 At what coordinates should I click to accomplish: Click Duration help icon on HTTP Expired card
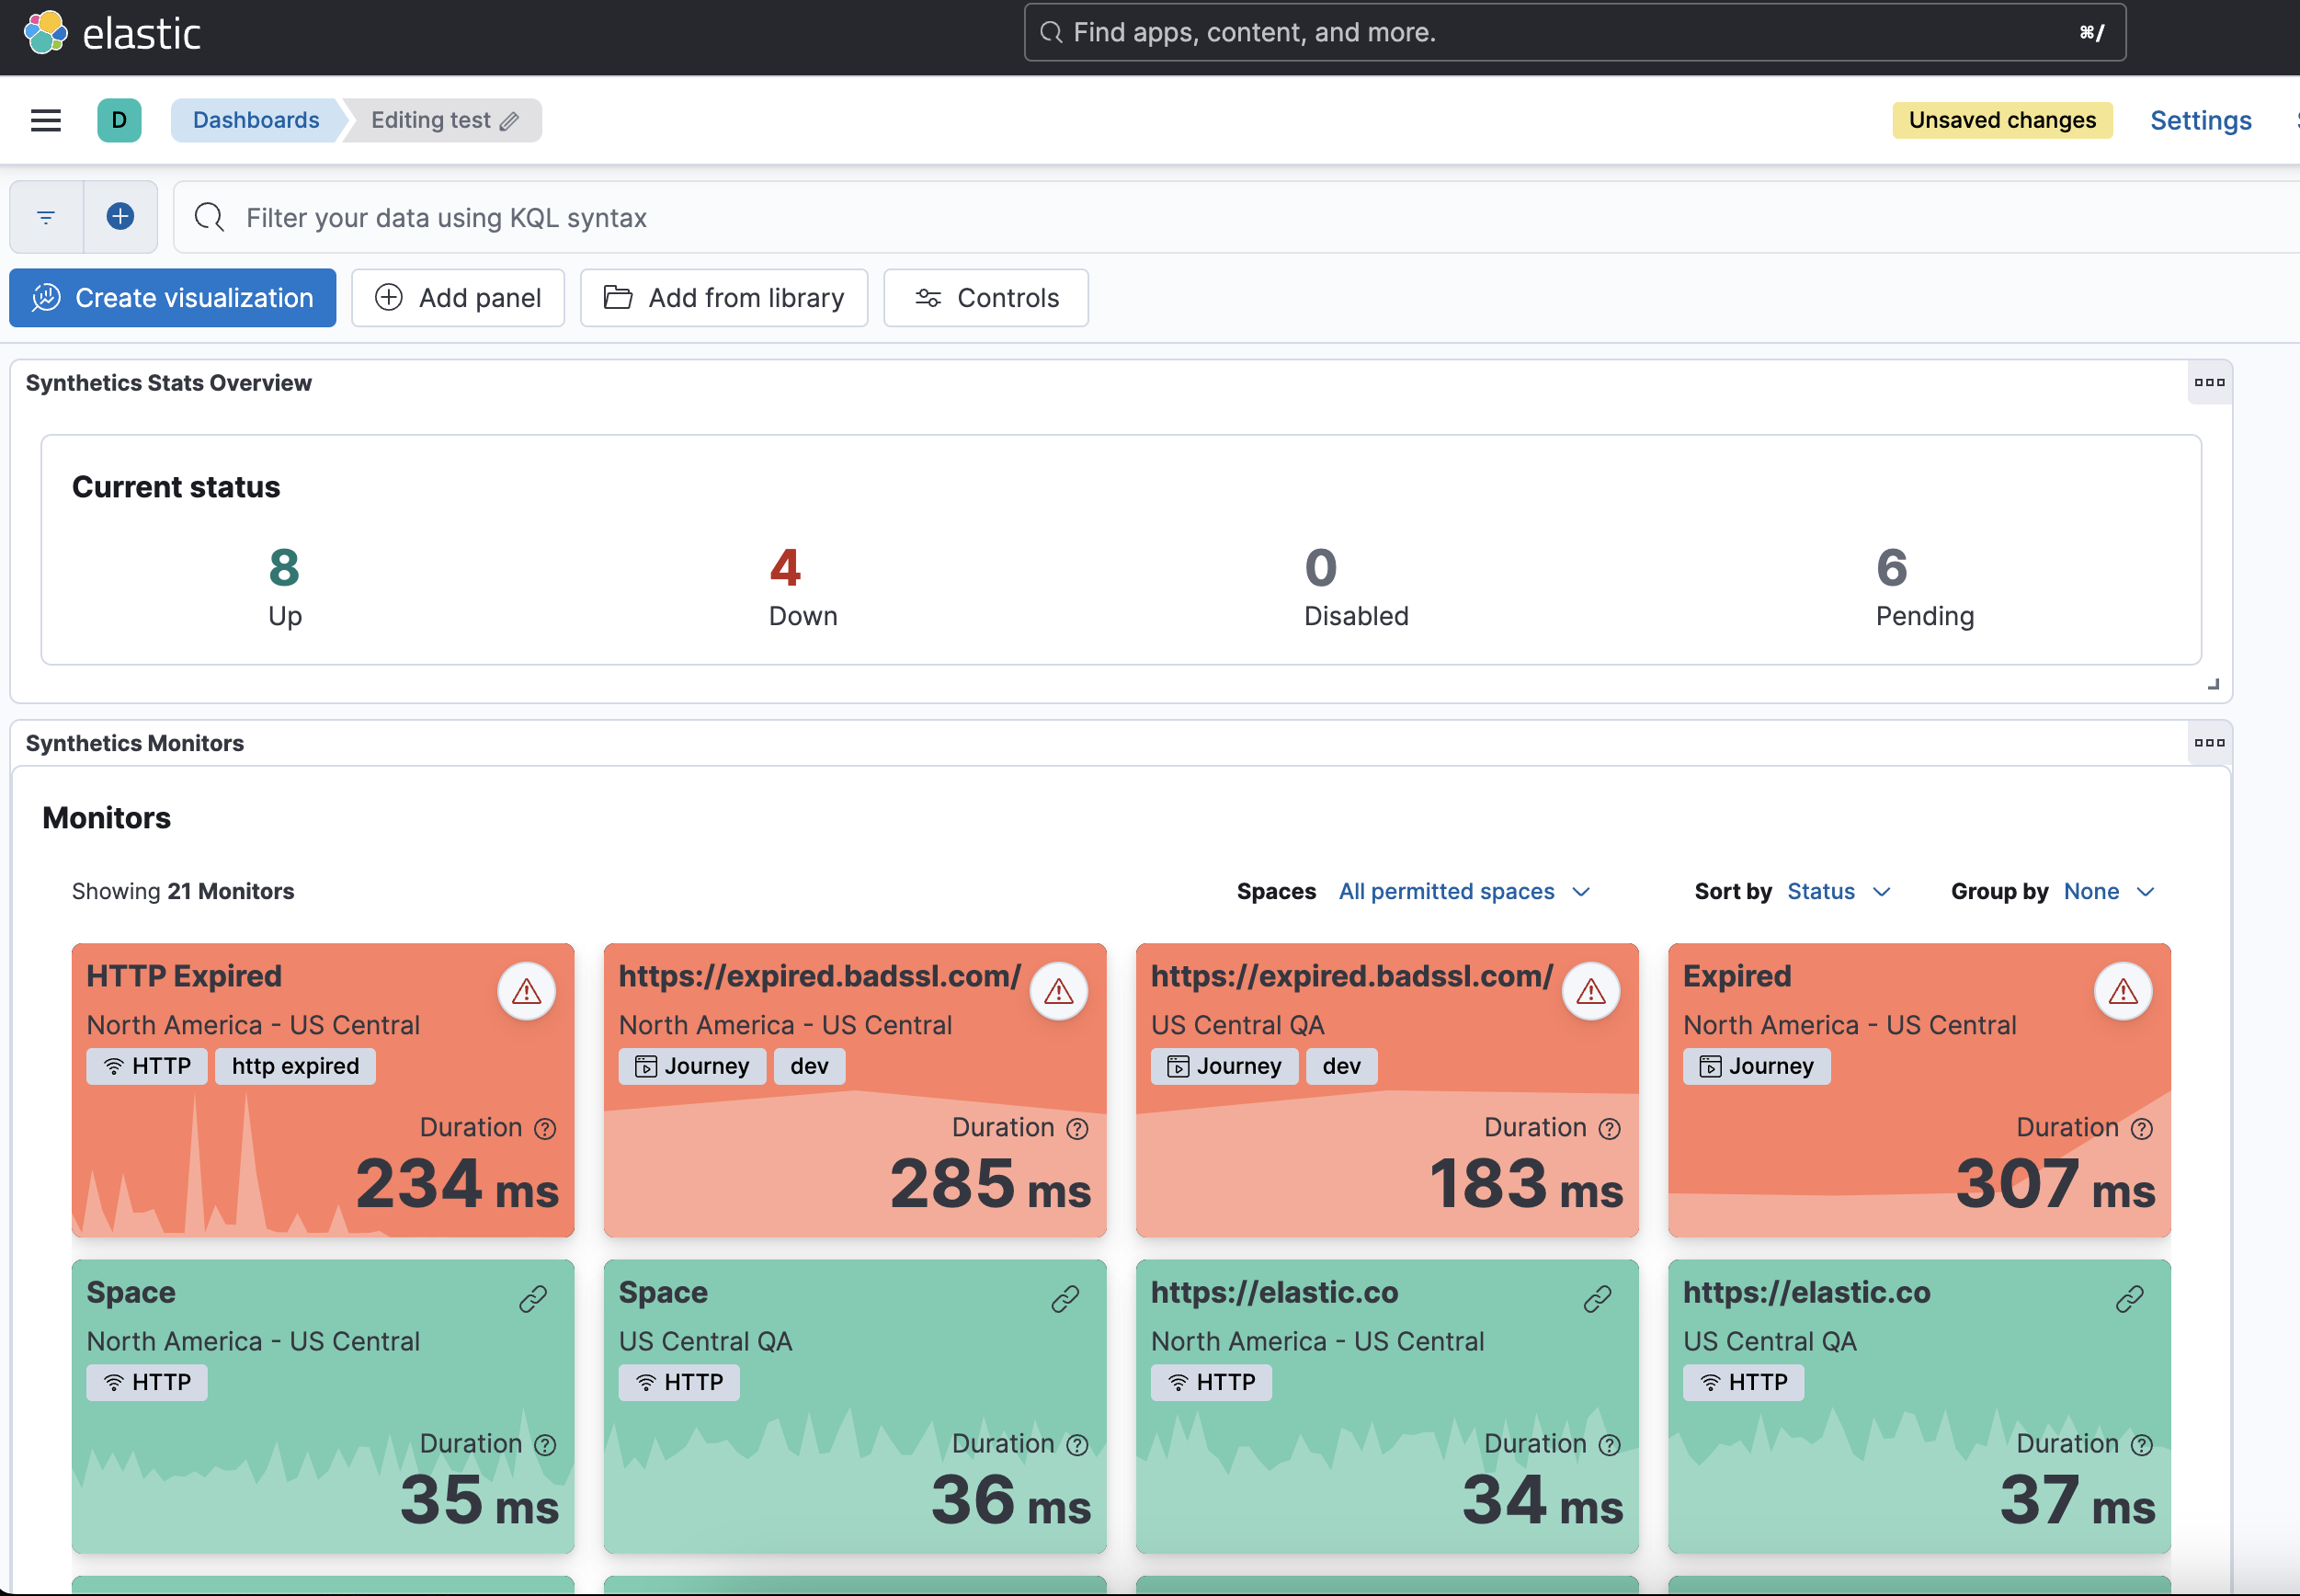click(x=545, y=1129)
